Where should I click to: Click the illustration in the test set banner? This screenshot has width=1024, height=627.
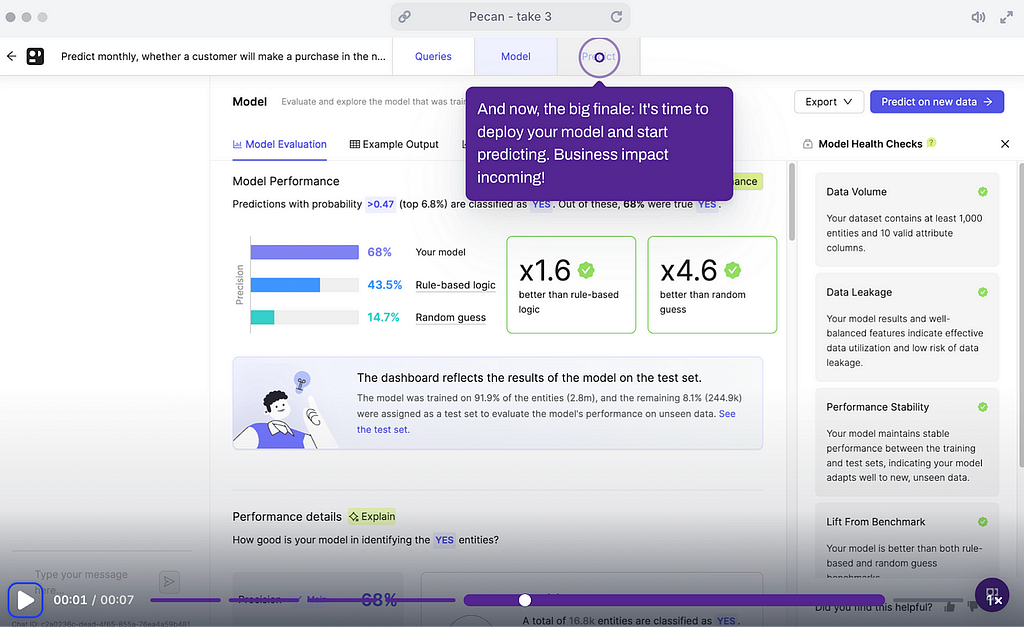(x=284, y=410)
